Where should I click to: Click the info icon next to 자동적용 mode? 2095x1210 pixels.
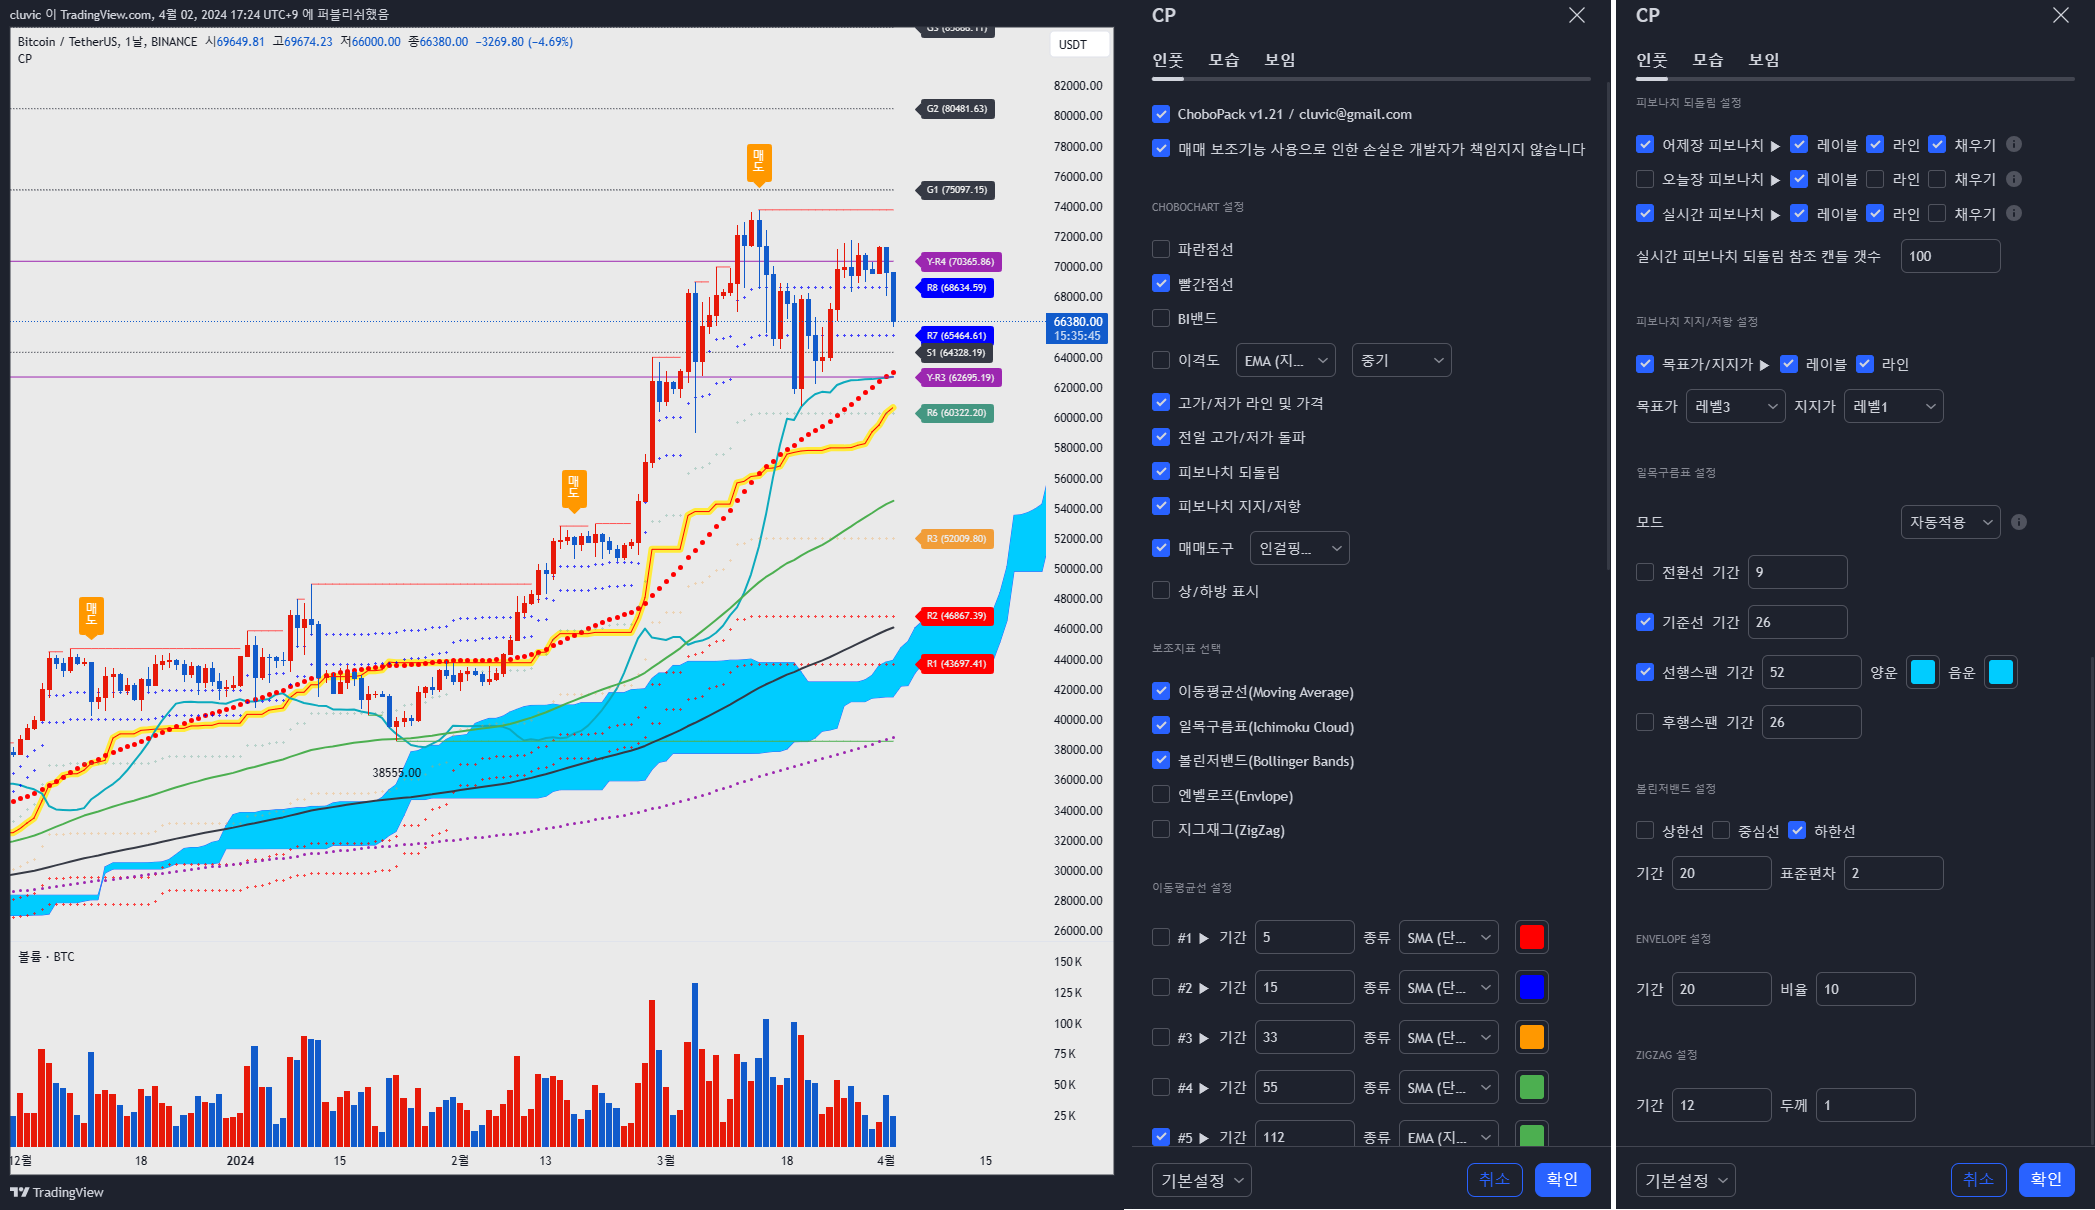click(2019, 522)
